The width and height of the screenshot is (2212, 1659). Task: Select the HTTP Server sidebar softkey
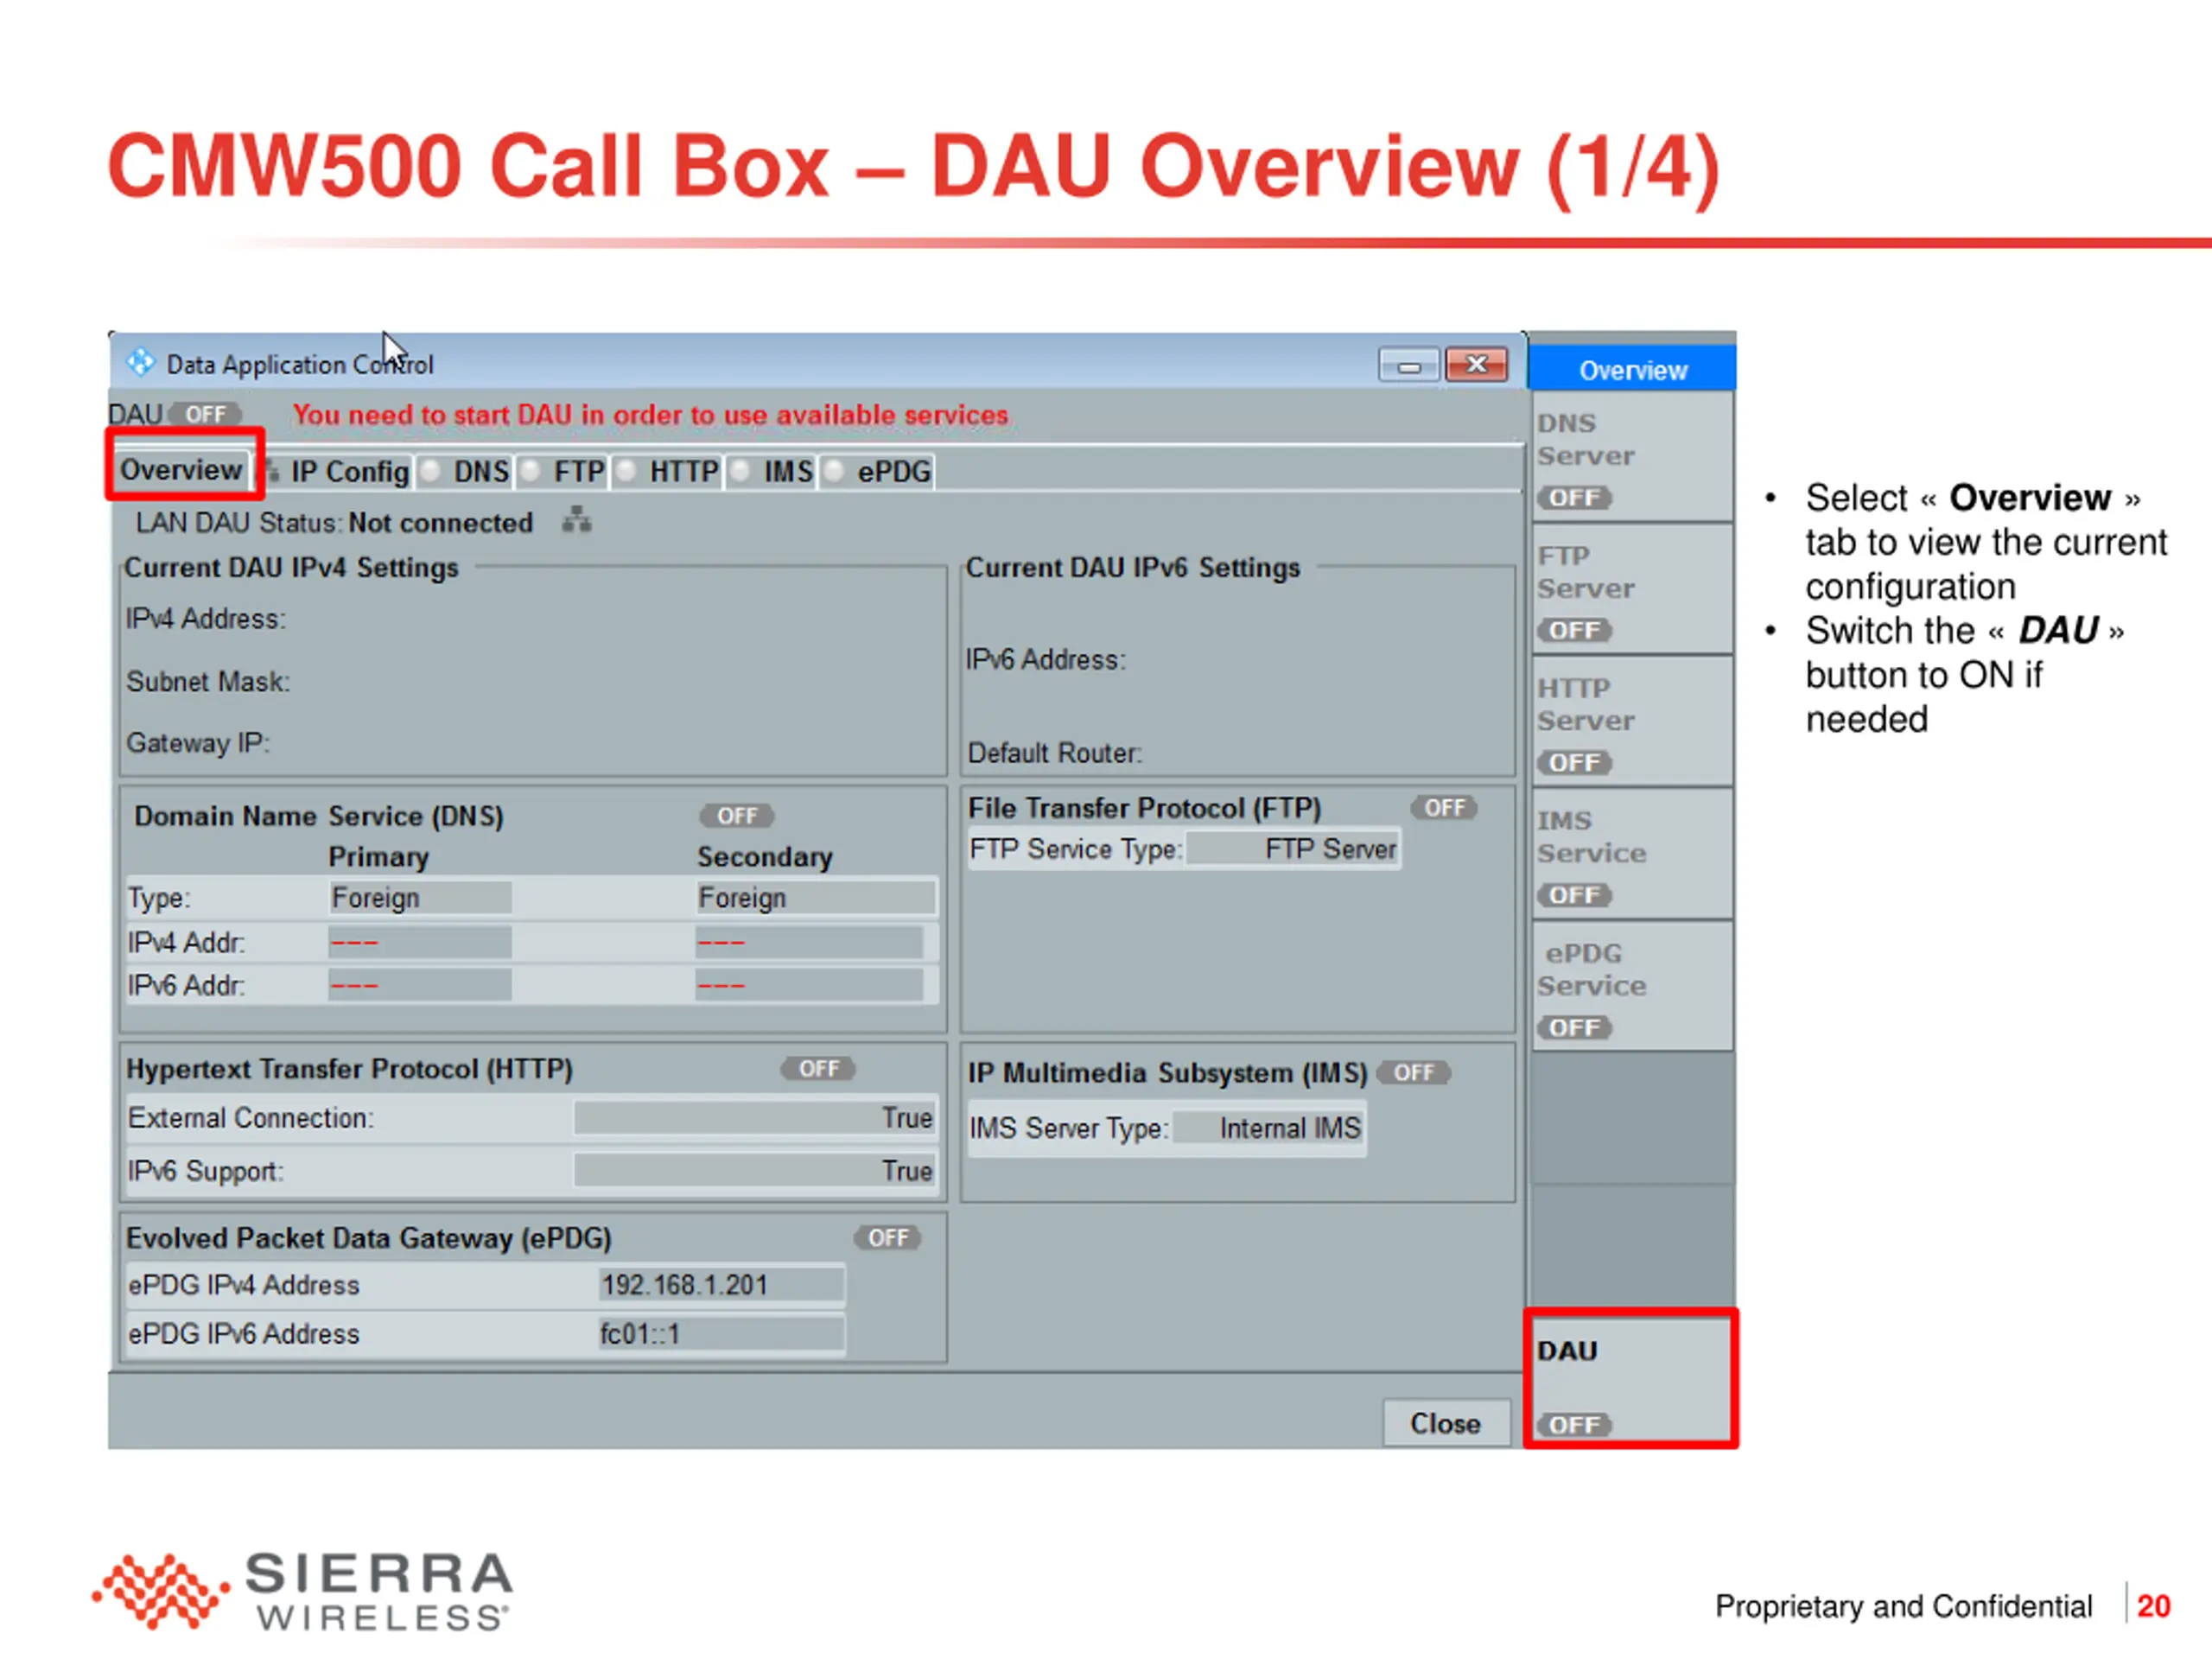coord(1633,721)
